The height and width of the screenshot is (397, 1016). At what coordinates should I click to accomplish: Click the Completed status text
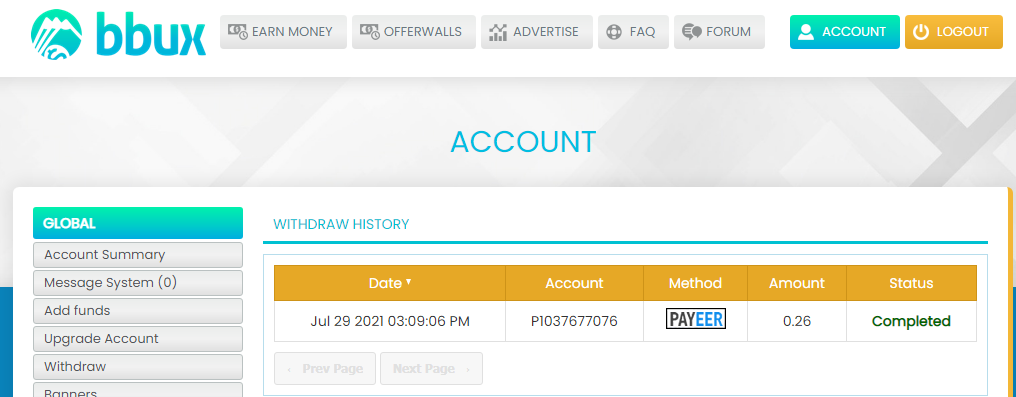pos(911,321)
